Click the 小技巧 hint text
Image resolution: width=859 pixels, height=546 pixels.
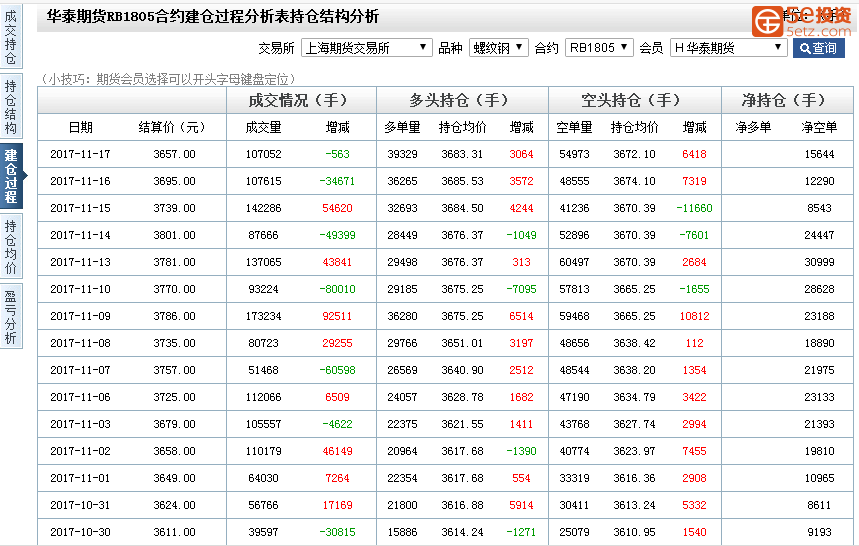pos(168,79)
